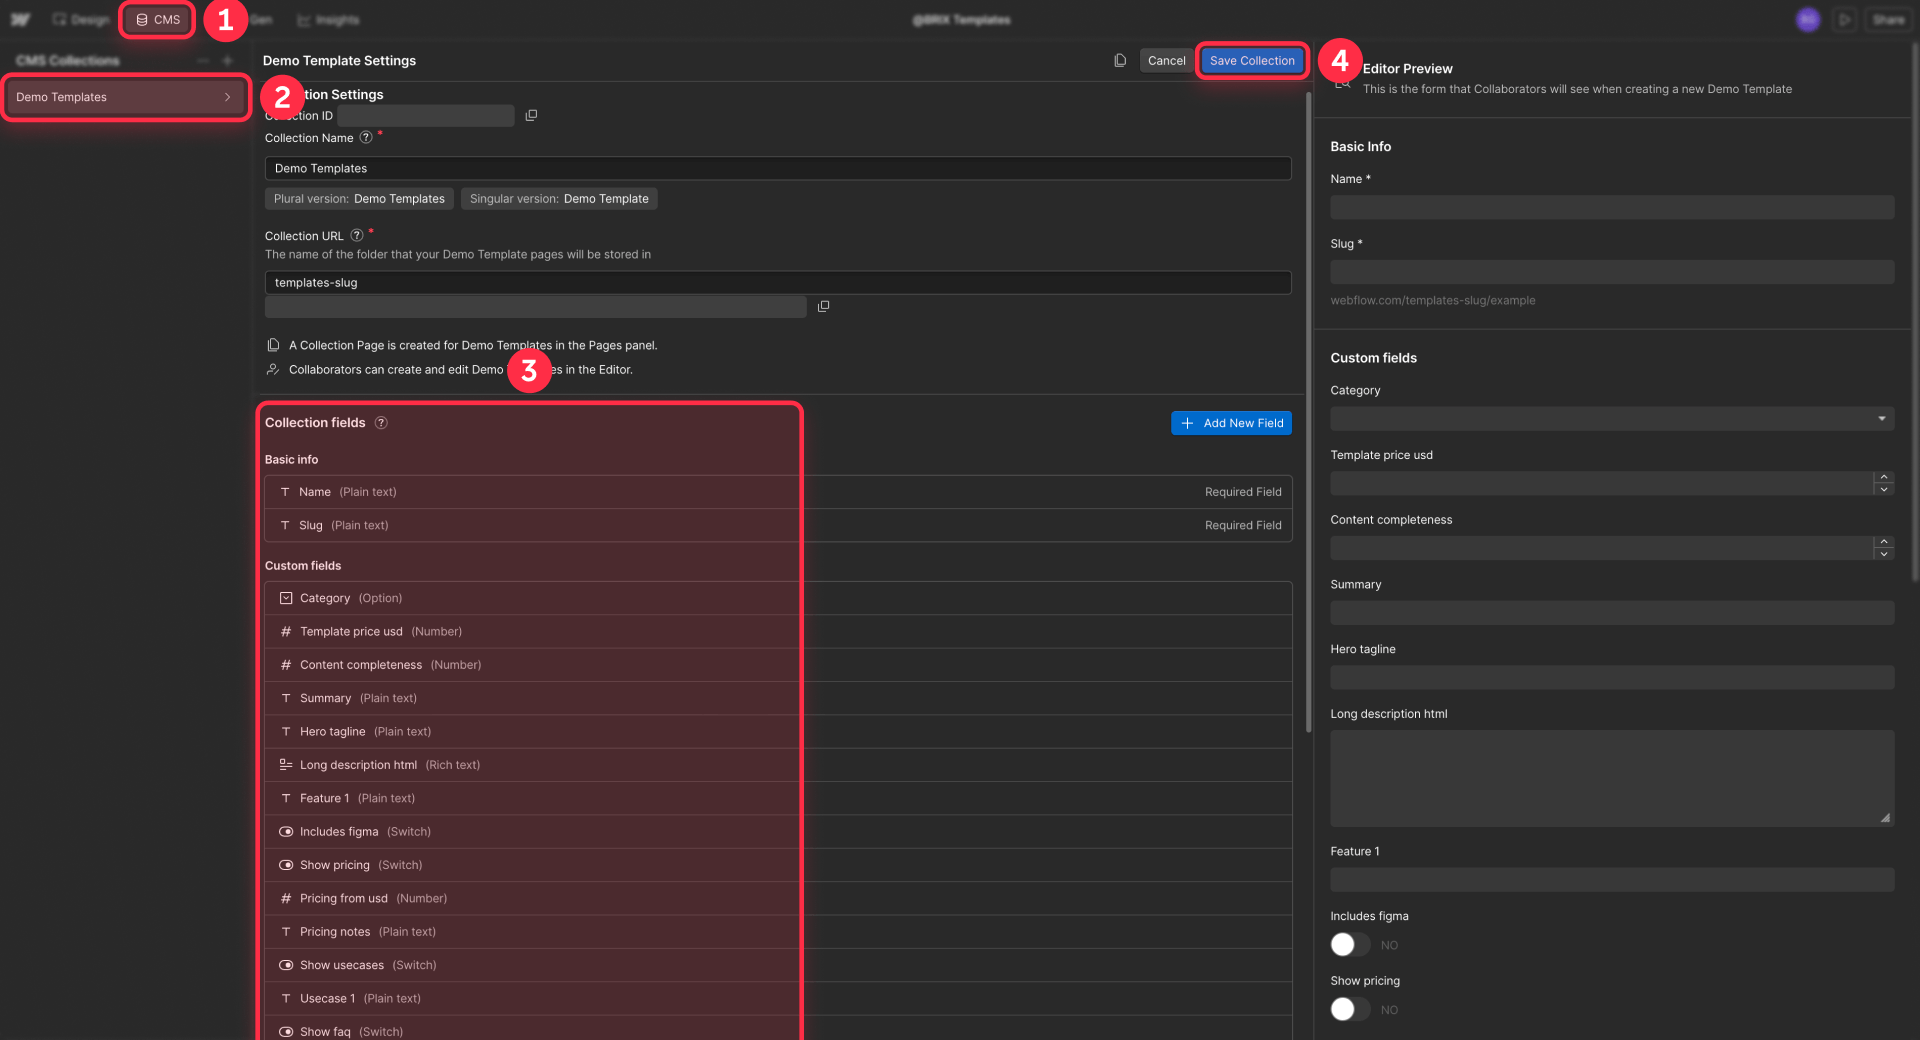
Task: Click the duplicate collection icon beside Cancel
Action: coord(1119,60)
